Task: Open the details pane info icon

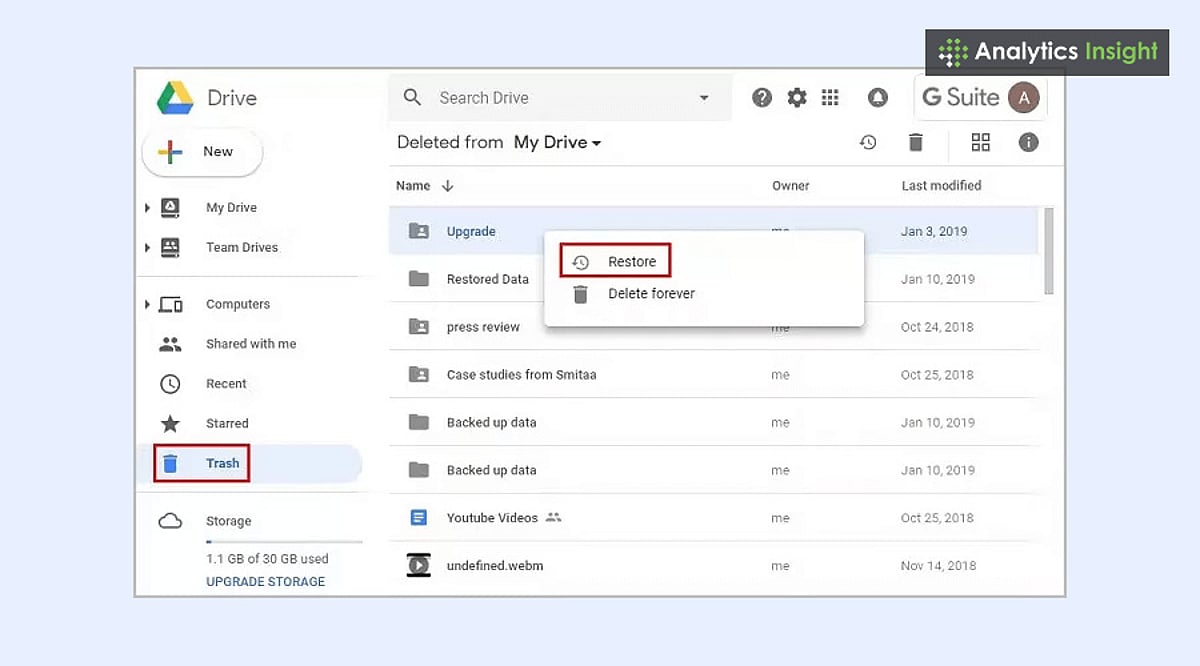Action: point(1028,142)
